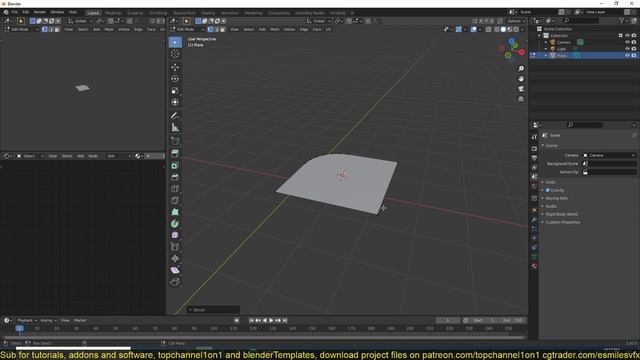Click the viewport pan hand icon
640x360 pixels.
click(x=521, y=79)
